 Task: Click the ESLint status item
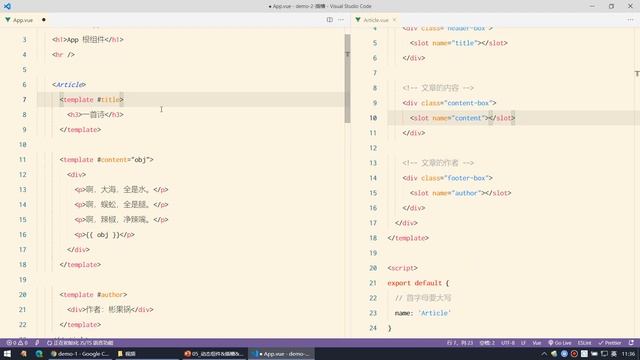(584, 343)
